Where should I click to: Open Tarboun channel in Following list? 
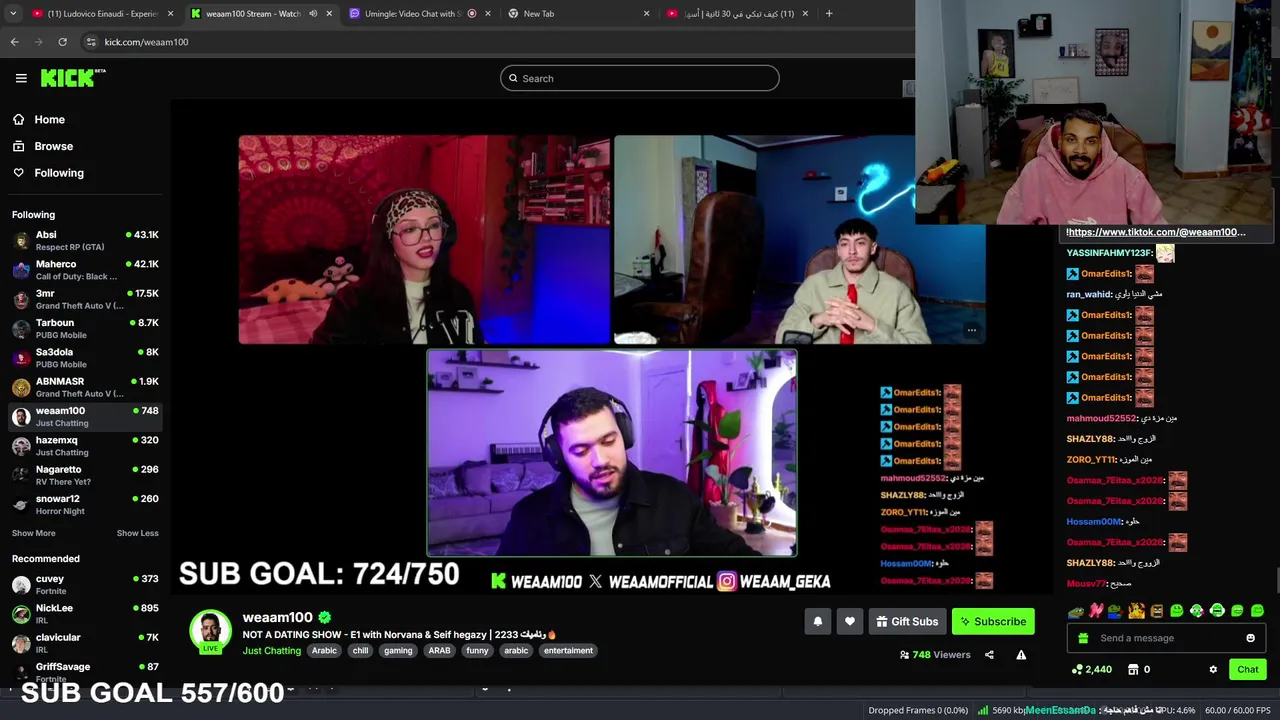(85, 329)
